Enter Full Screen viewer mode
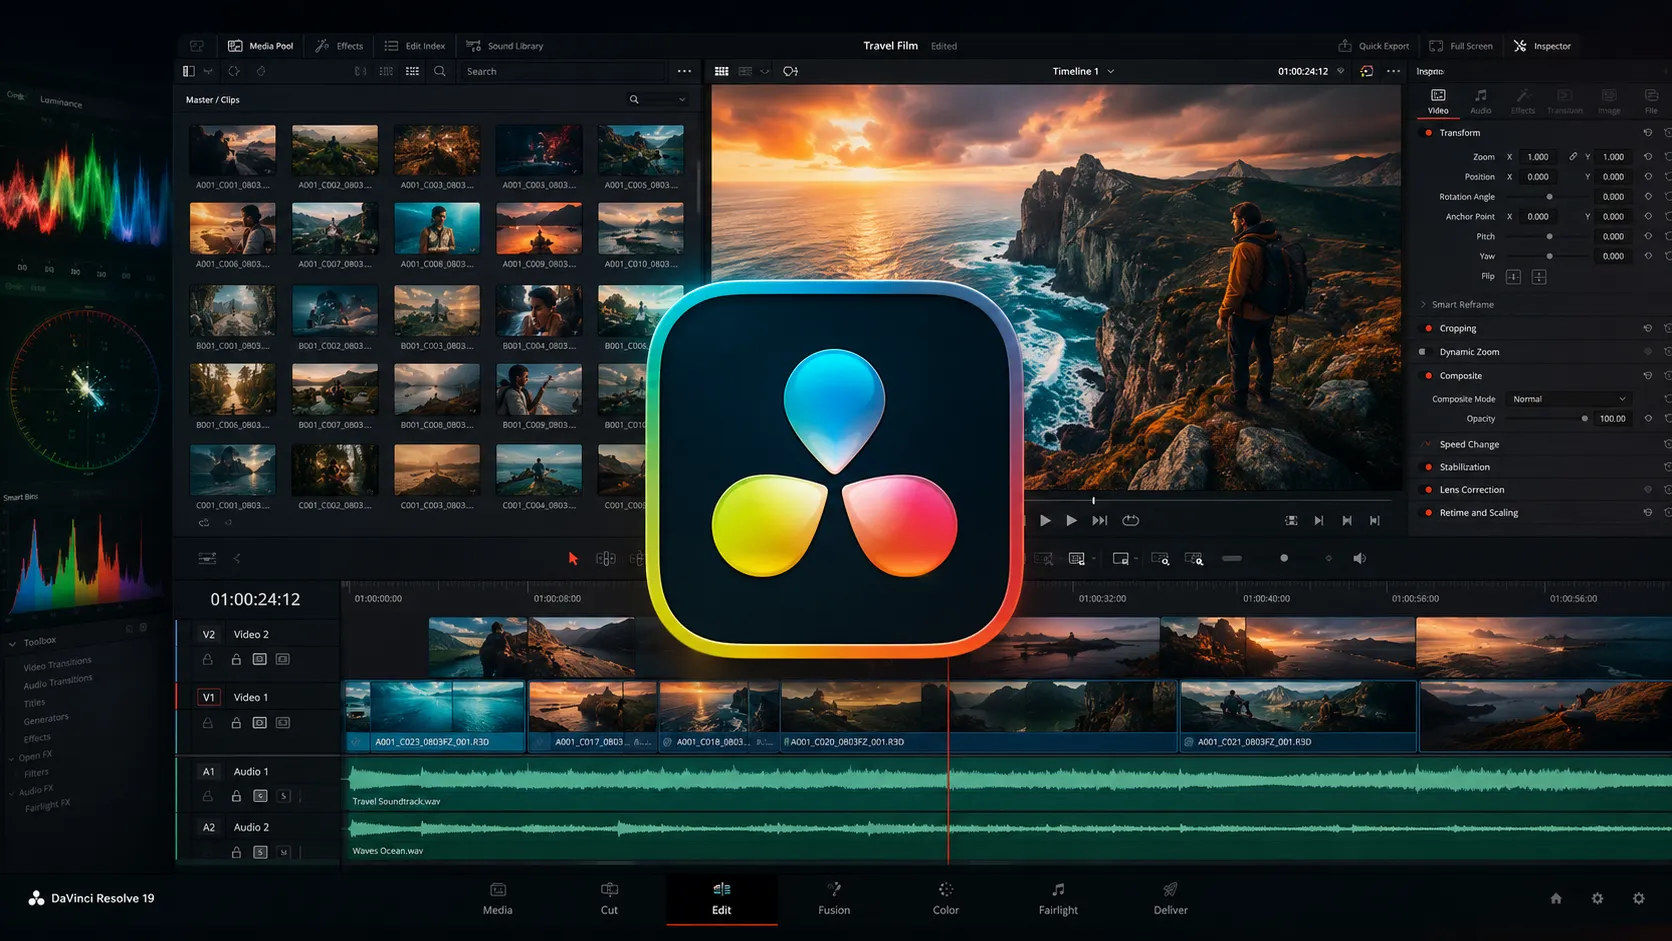1672x941 pixels. point(1461,46)
